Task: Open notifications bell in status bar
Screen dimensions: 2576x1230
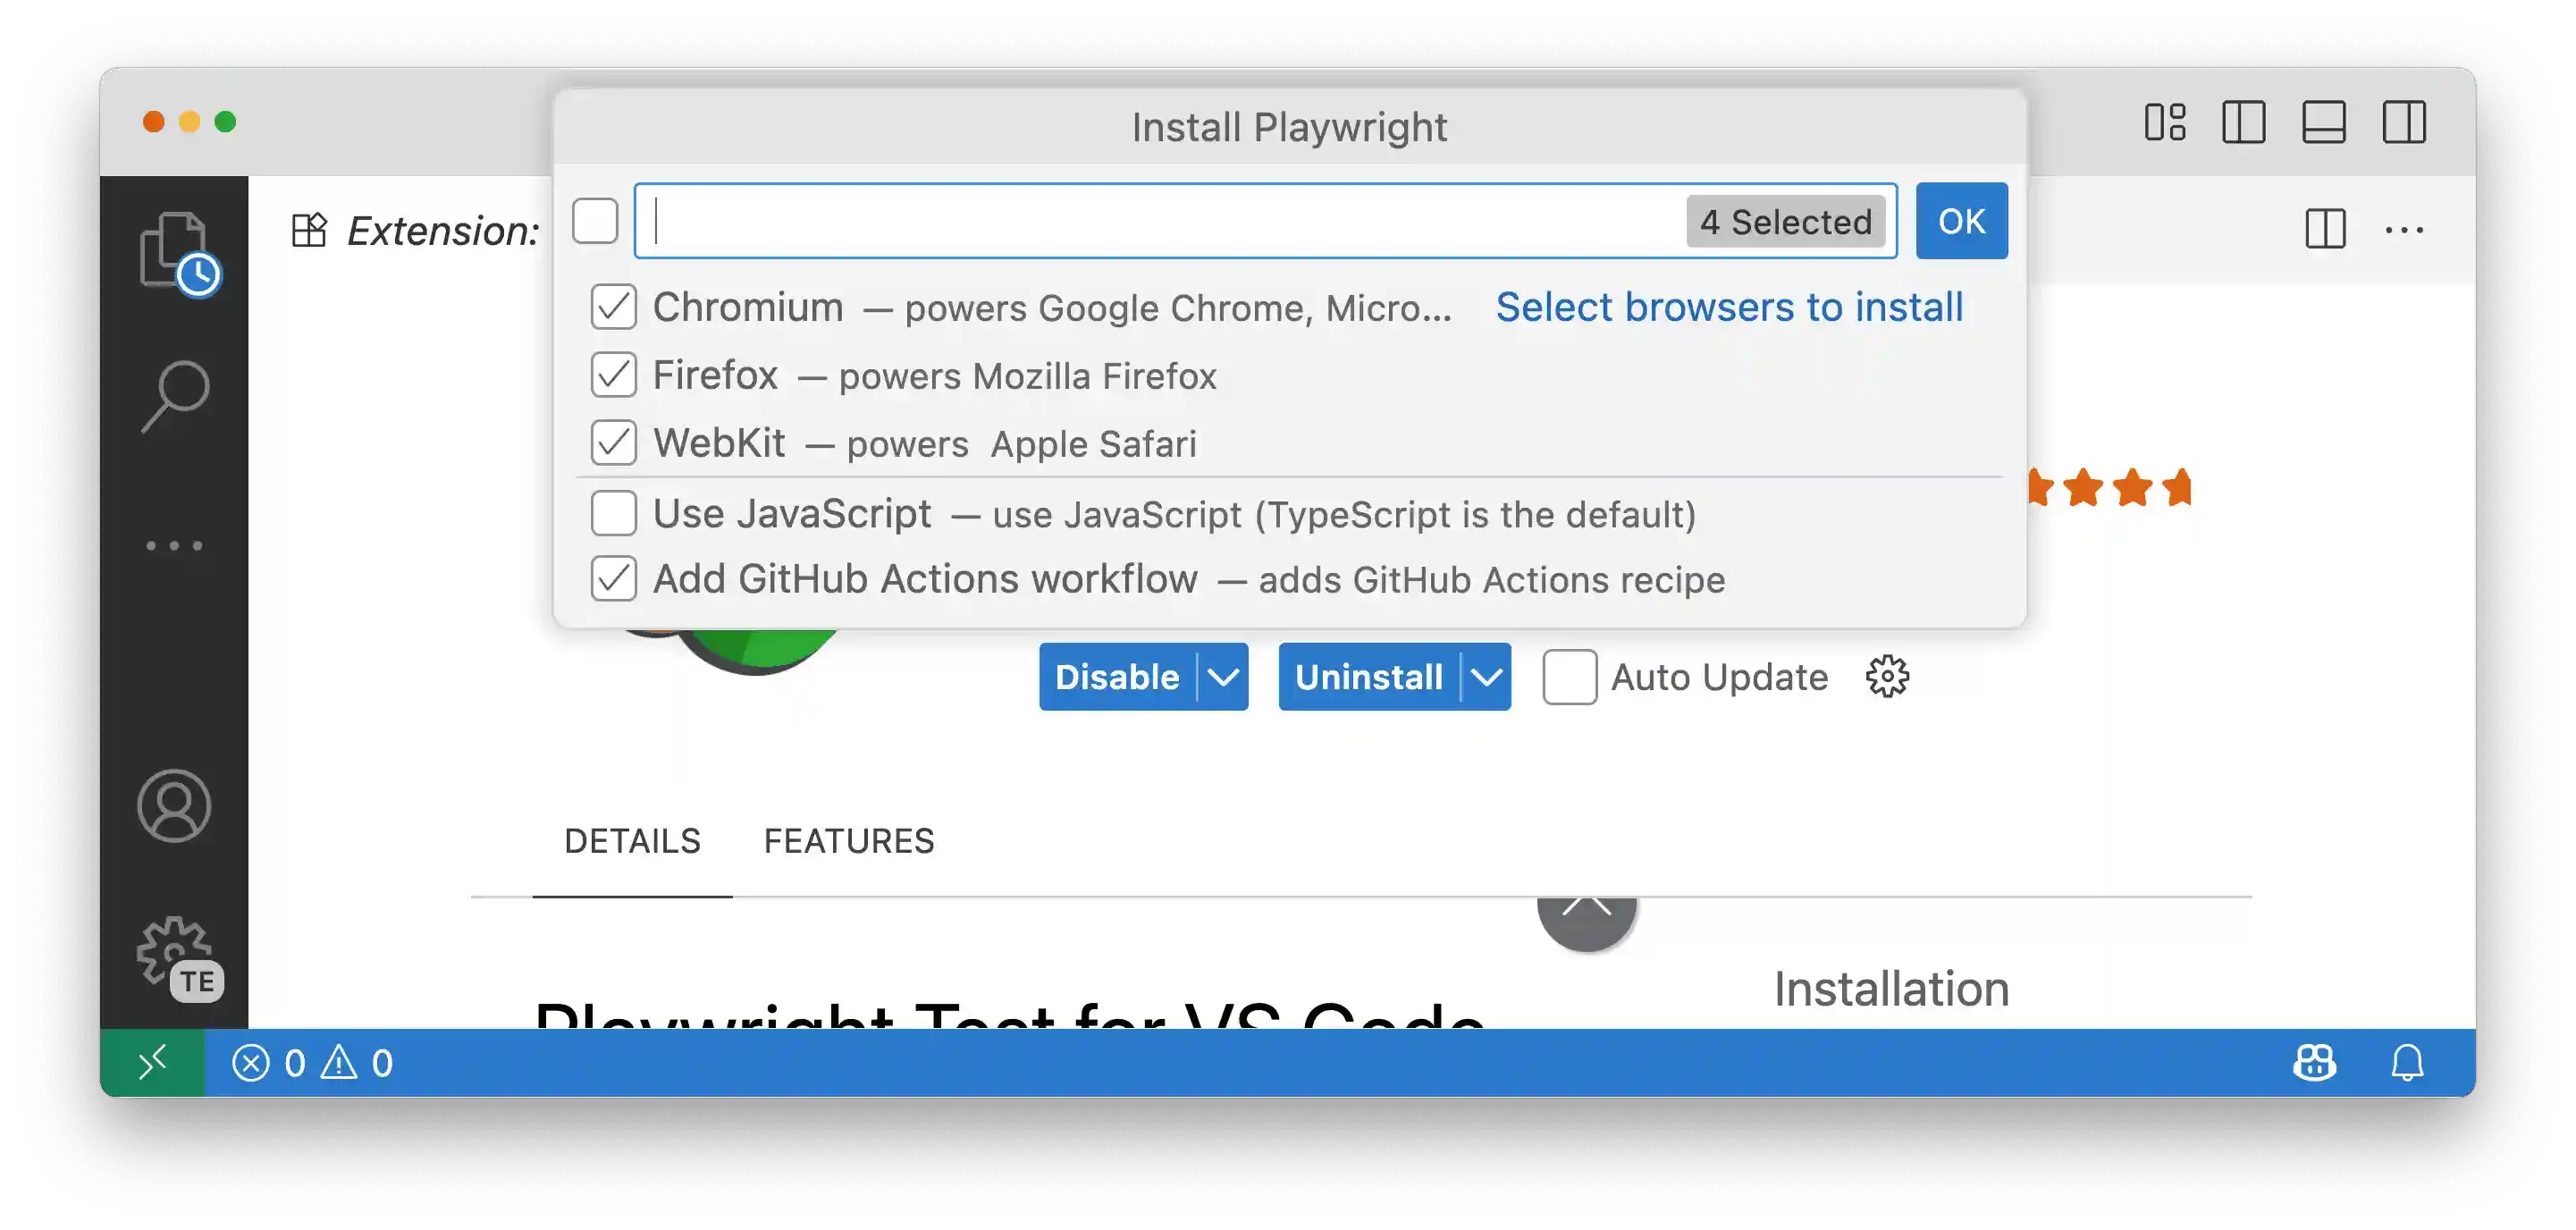Action: coord(2406,1062)
